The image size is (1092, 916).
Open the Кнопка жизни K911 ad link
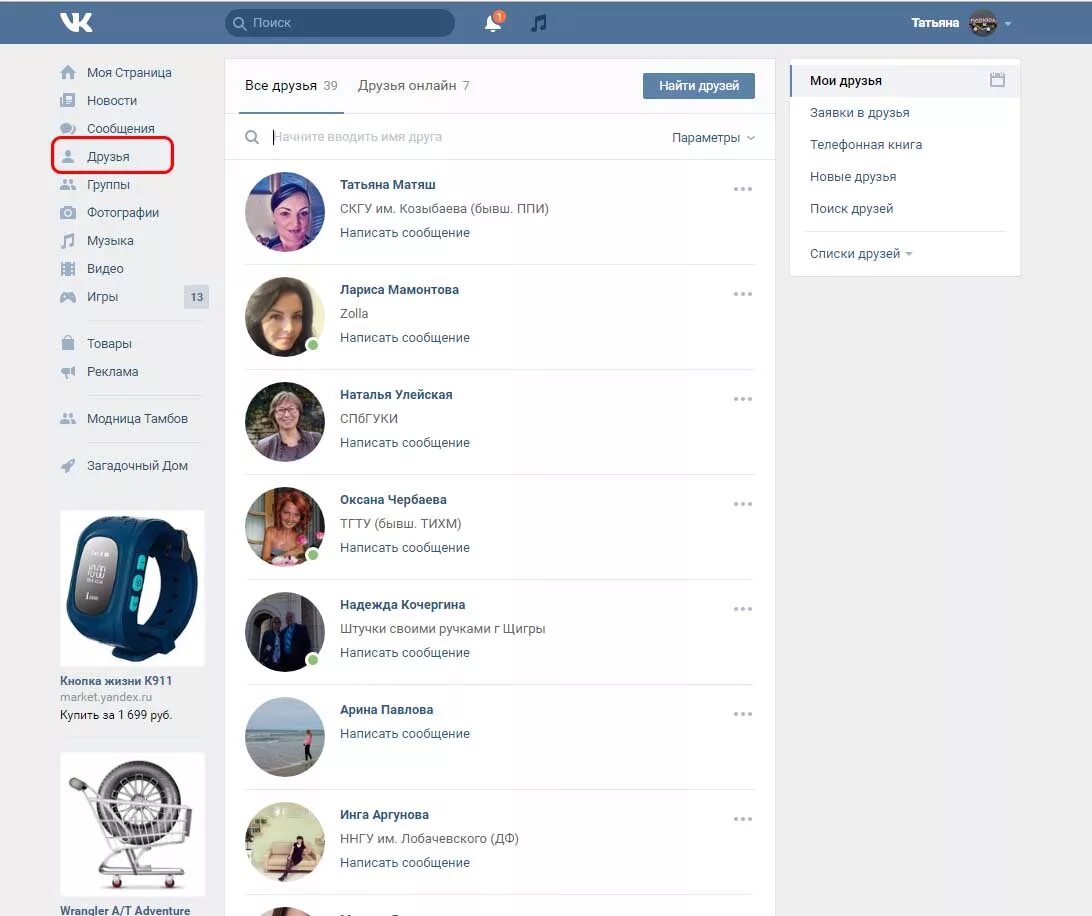[116, 681]
